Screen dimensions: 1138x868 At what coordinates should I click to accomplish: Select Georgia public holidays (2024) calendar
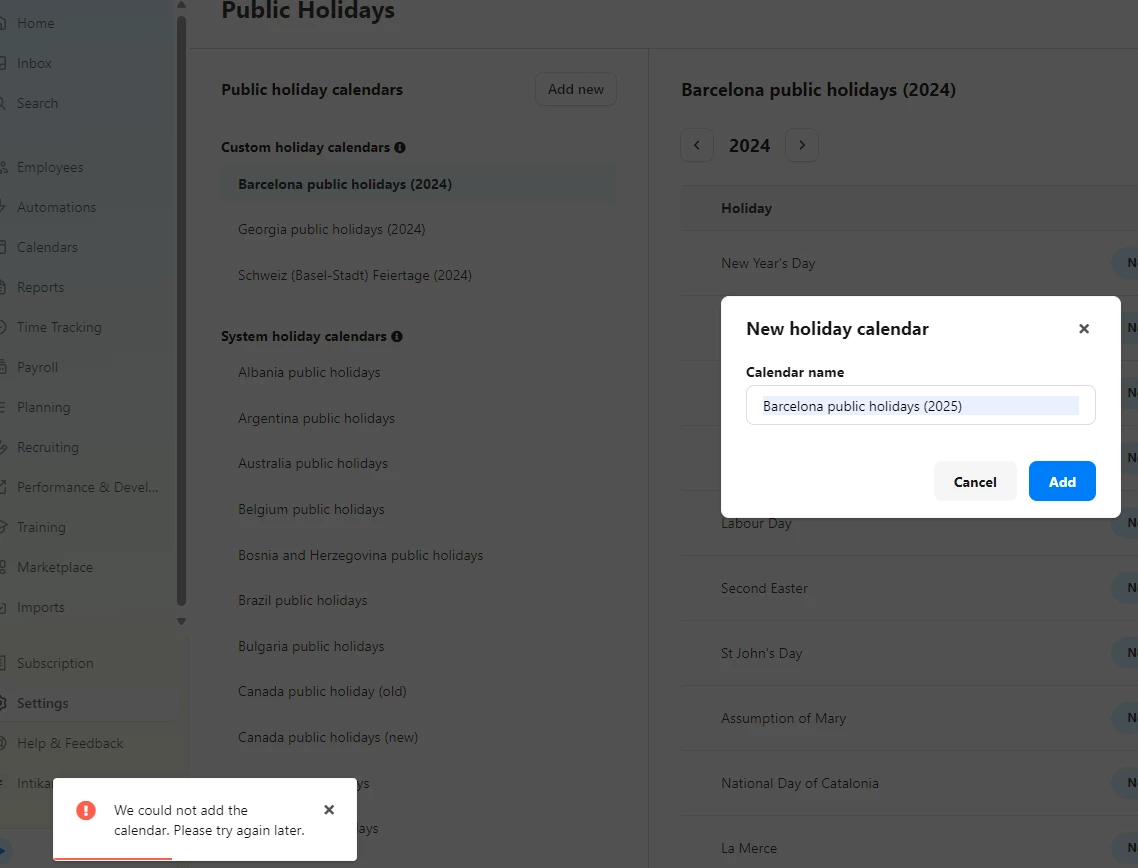pos(332,229)
